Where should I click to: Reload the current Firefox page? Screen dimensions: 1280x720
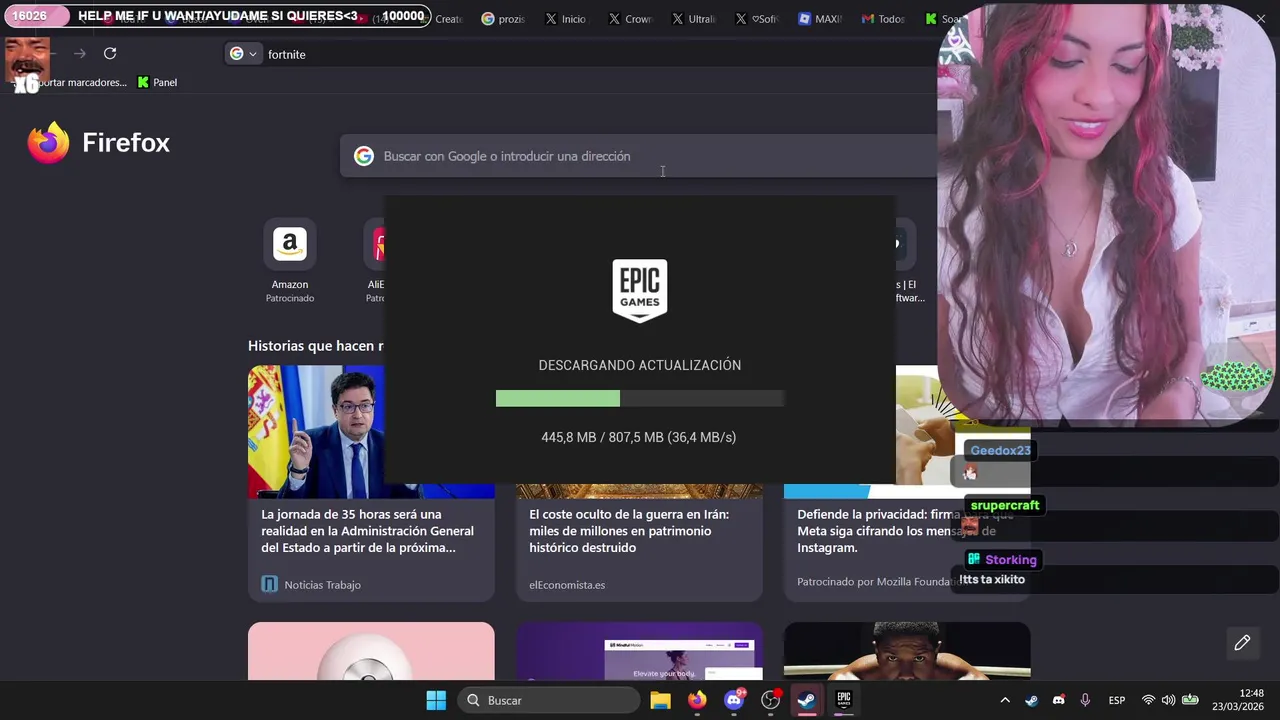110,54
